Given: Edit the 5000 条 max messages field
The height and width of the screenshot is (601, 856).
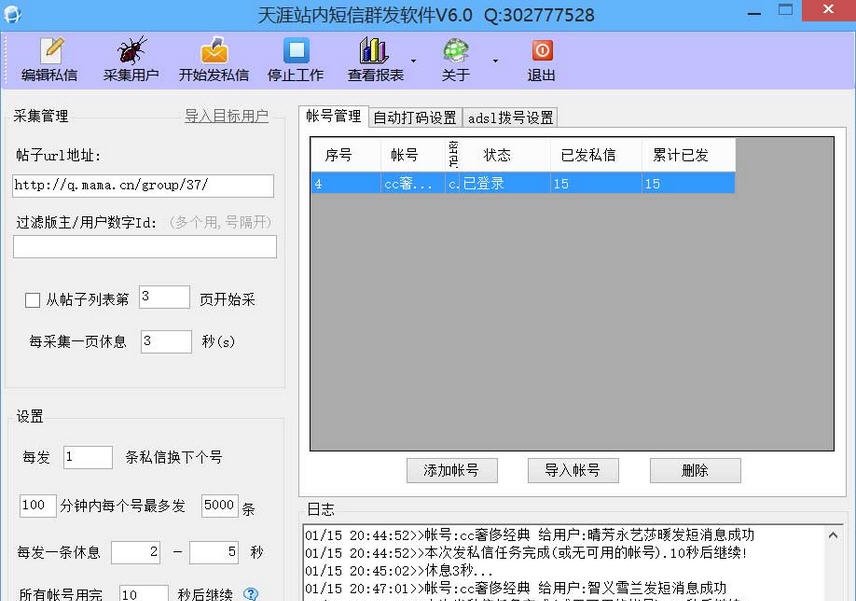Looking at the screenshot, I should (x=220, y=505).
